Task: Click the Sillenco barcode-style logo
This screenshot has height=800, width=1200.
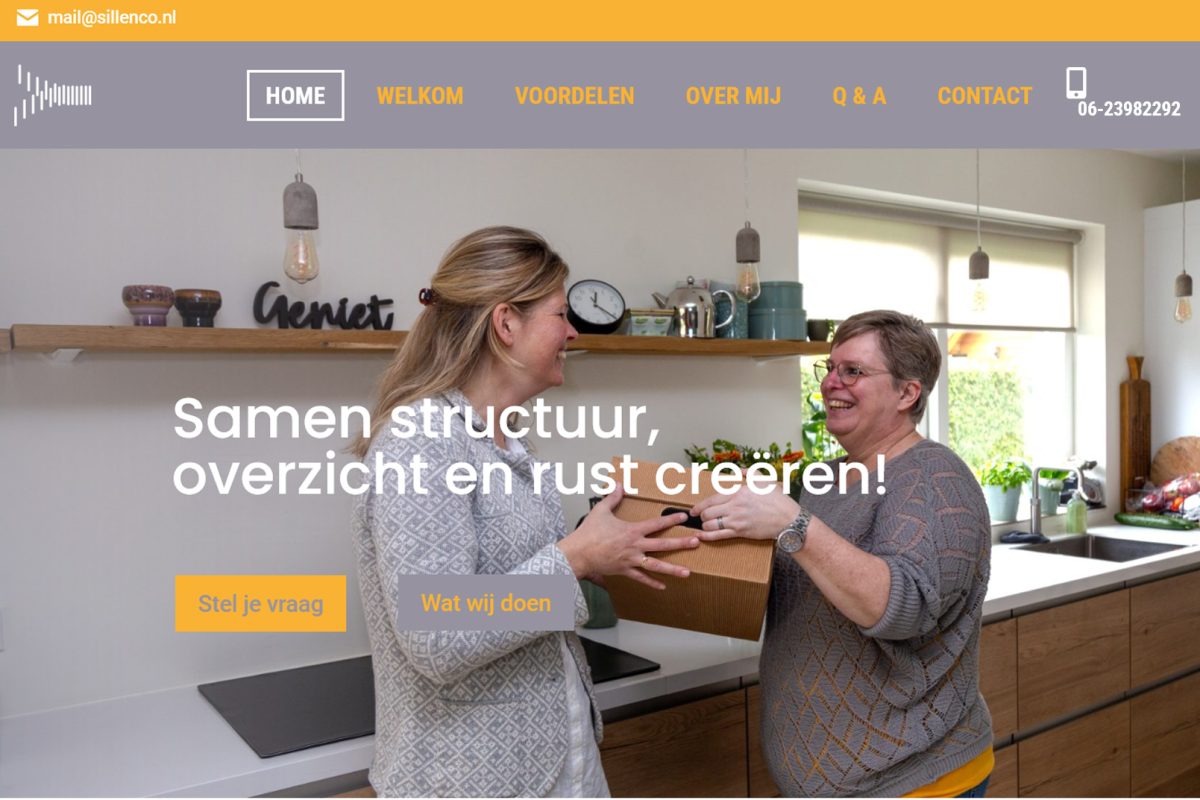Action: 53,95
